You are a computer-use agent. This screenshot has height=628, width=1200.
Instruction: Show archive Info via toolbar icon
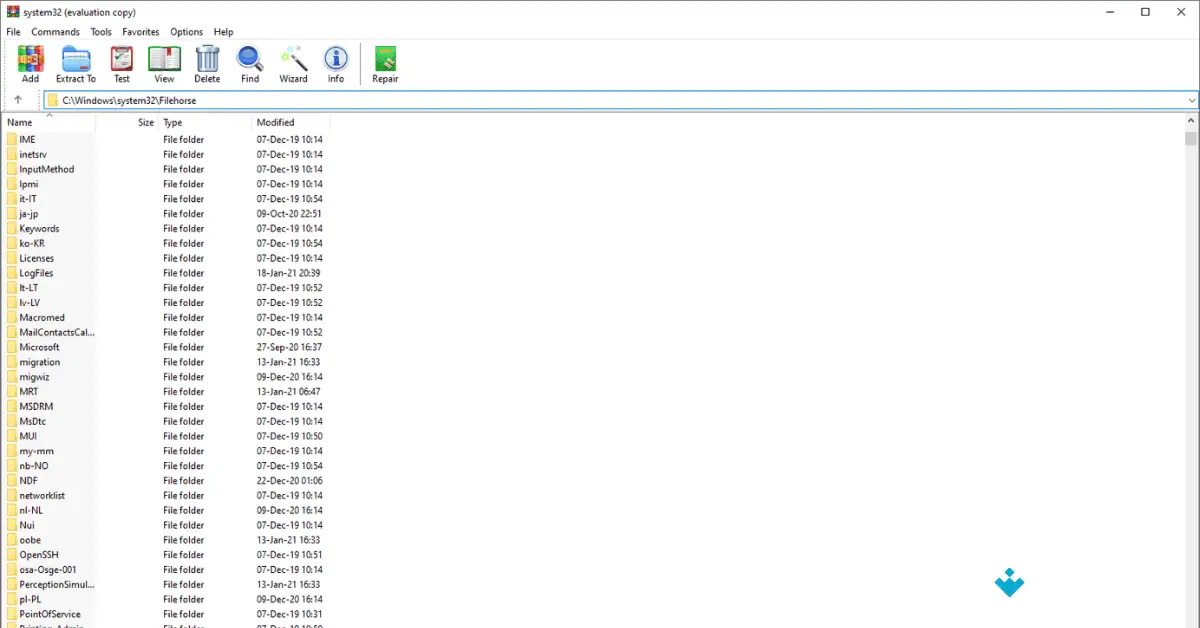coord(335,62)
